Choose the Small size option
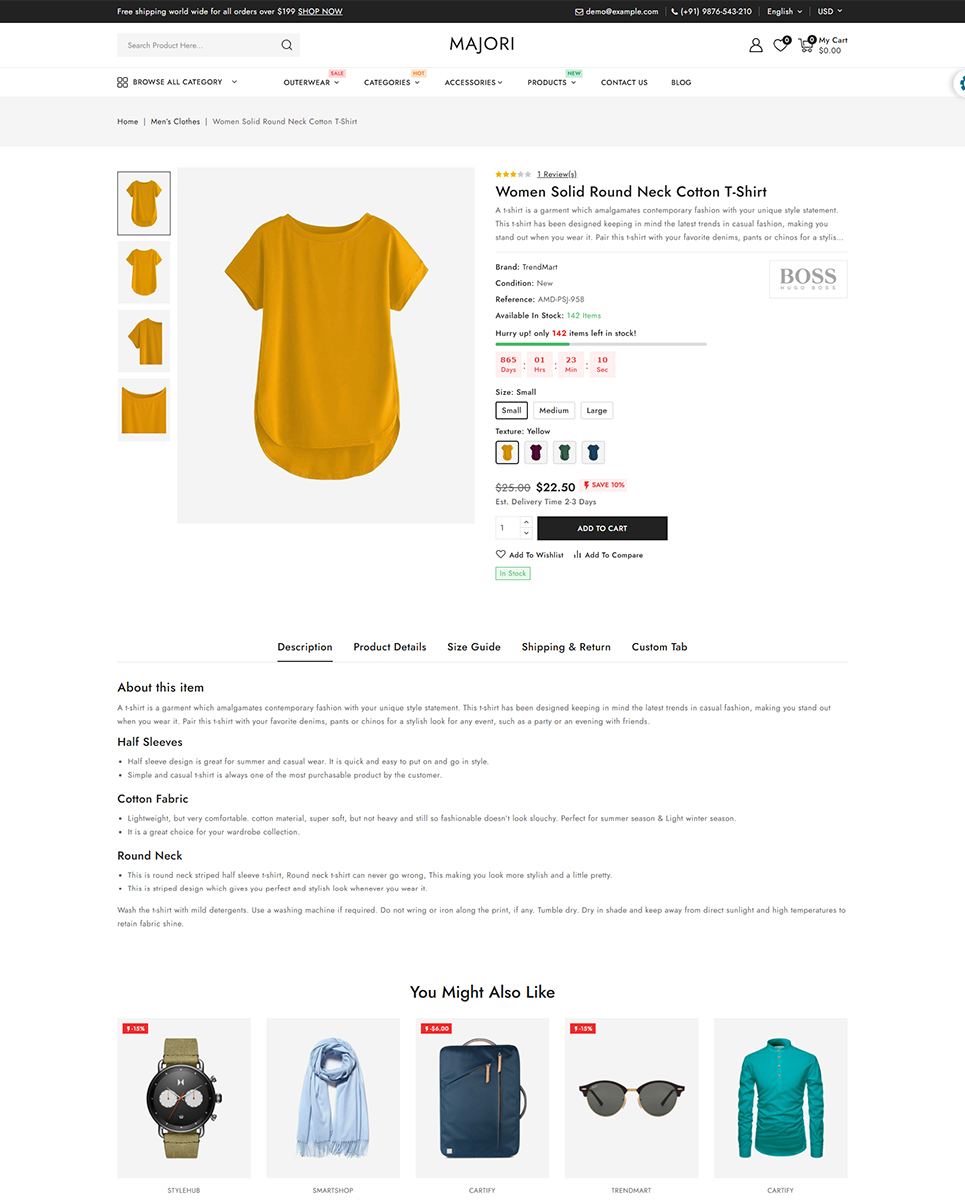The image size is (965, 1200). (x=511, y=410)
